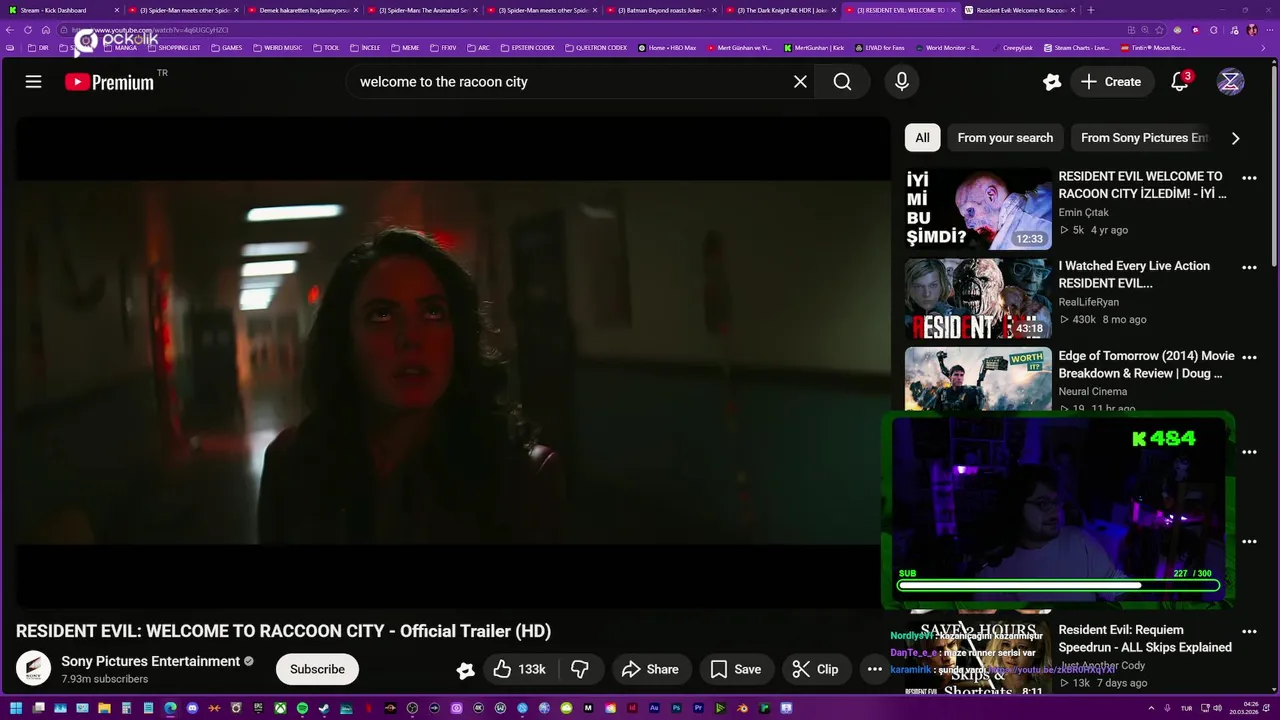The image size is (1280, 720).
Task: Open more actions ellipsis beside Clip
Action: tap(874, 669)
